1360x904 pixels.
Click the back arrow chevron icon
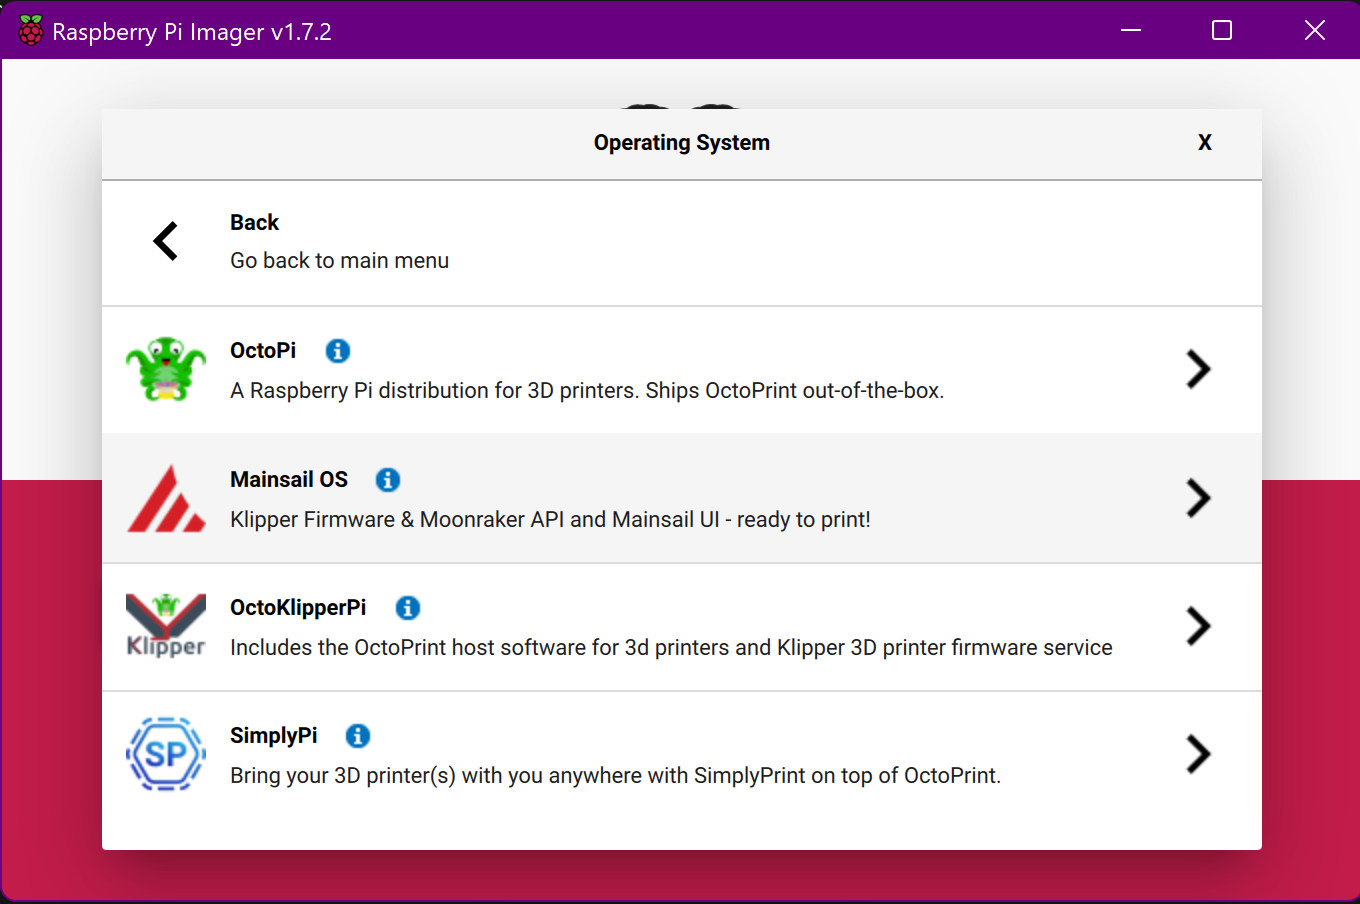coord(166,241)
